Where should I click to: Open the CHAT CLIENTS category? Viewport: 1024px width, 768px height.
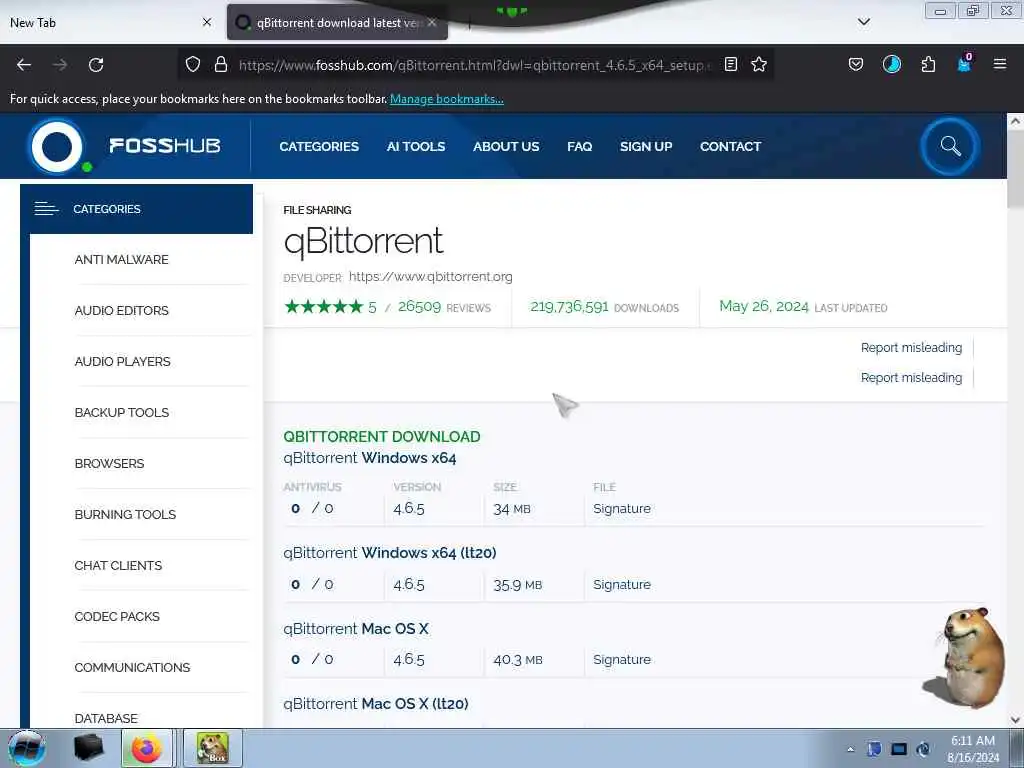[x=118, y=566]
